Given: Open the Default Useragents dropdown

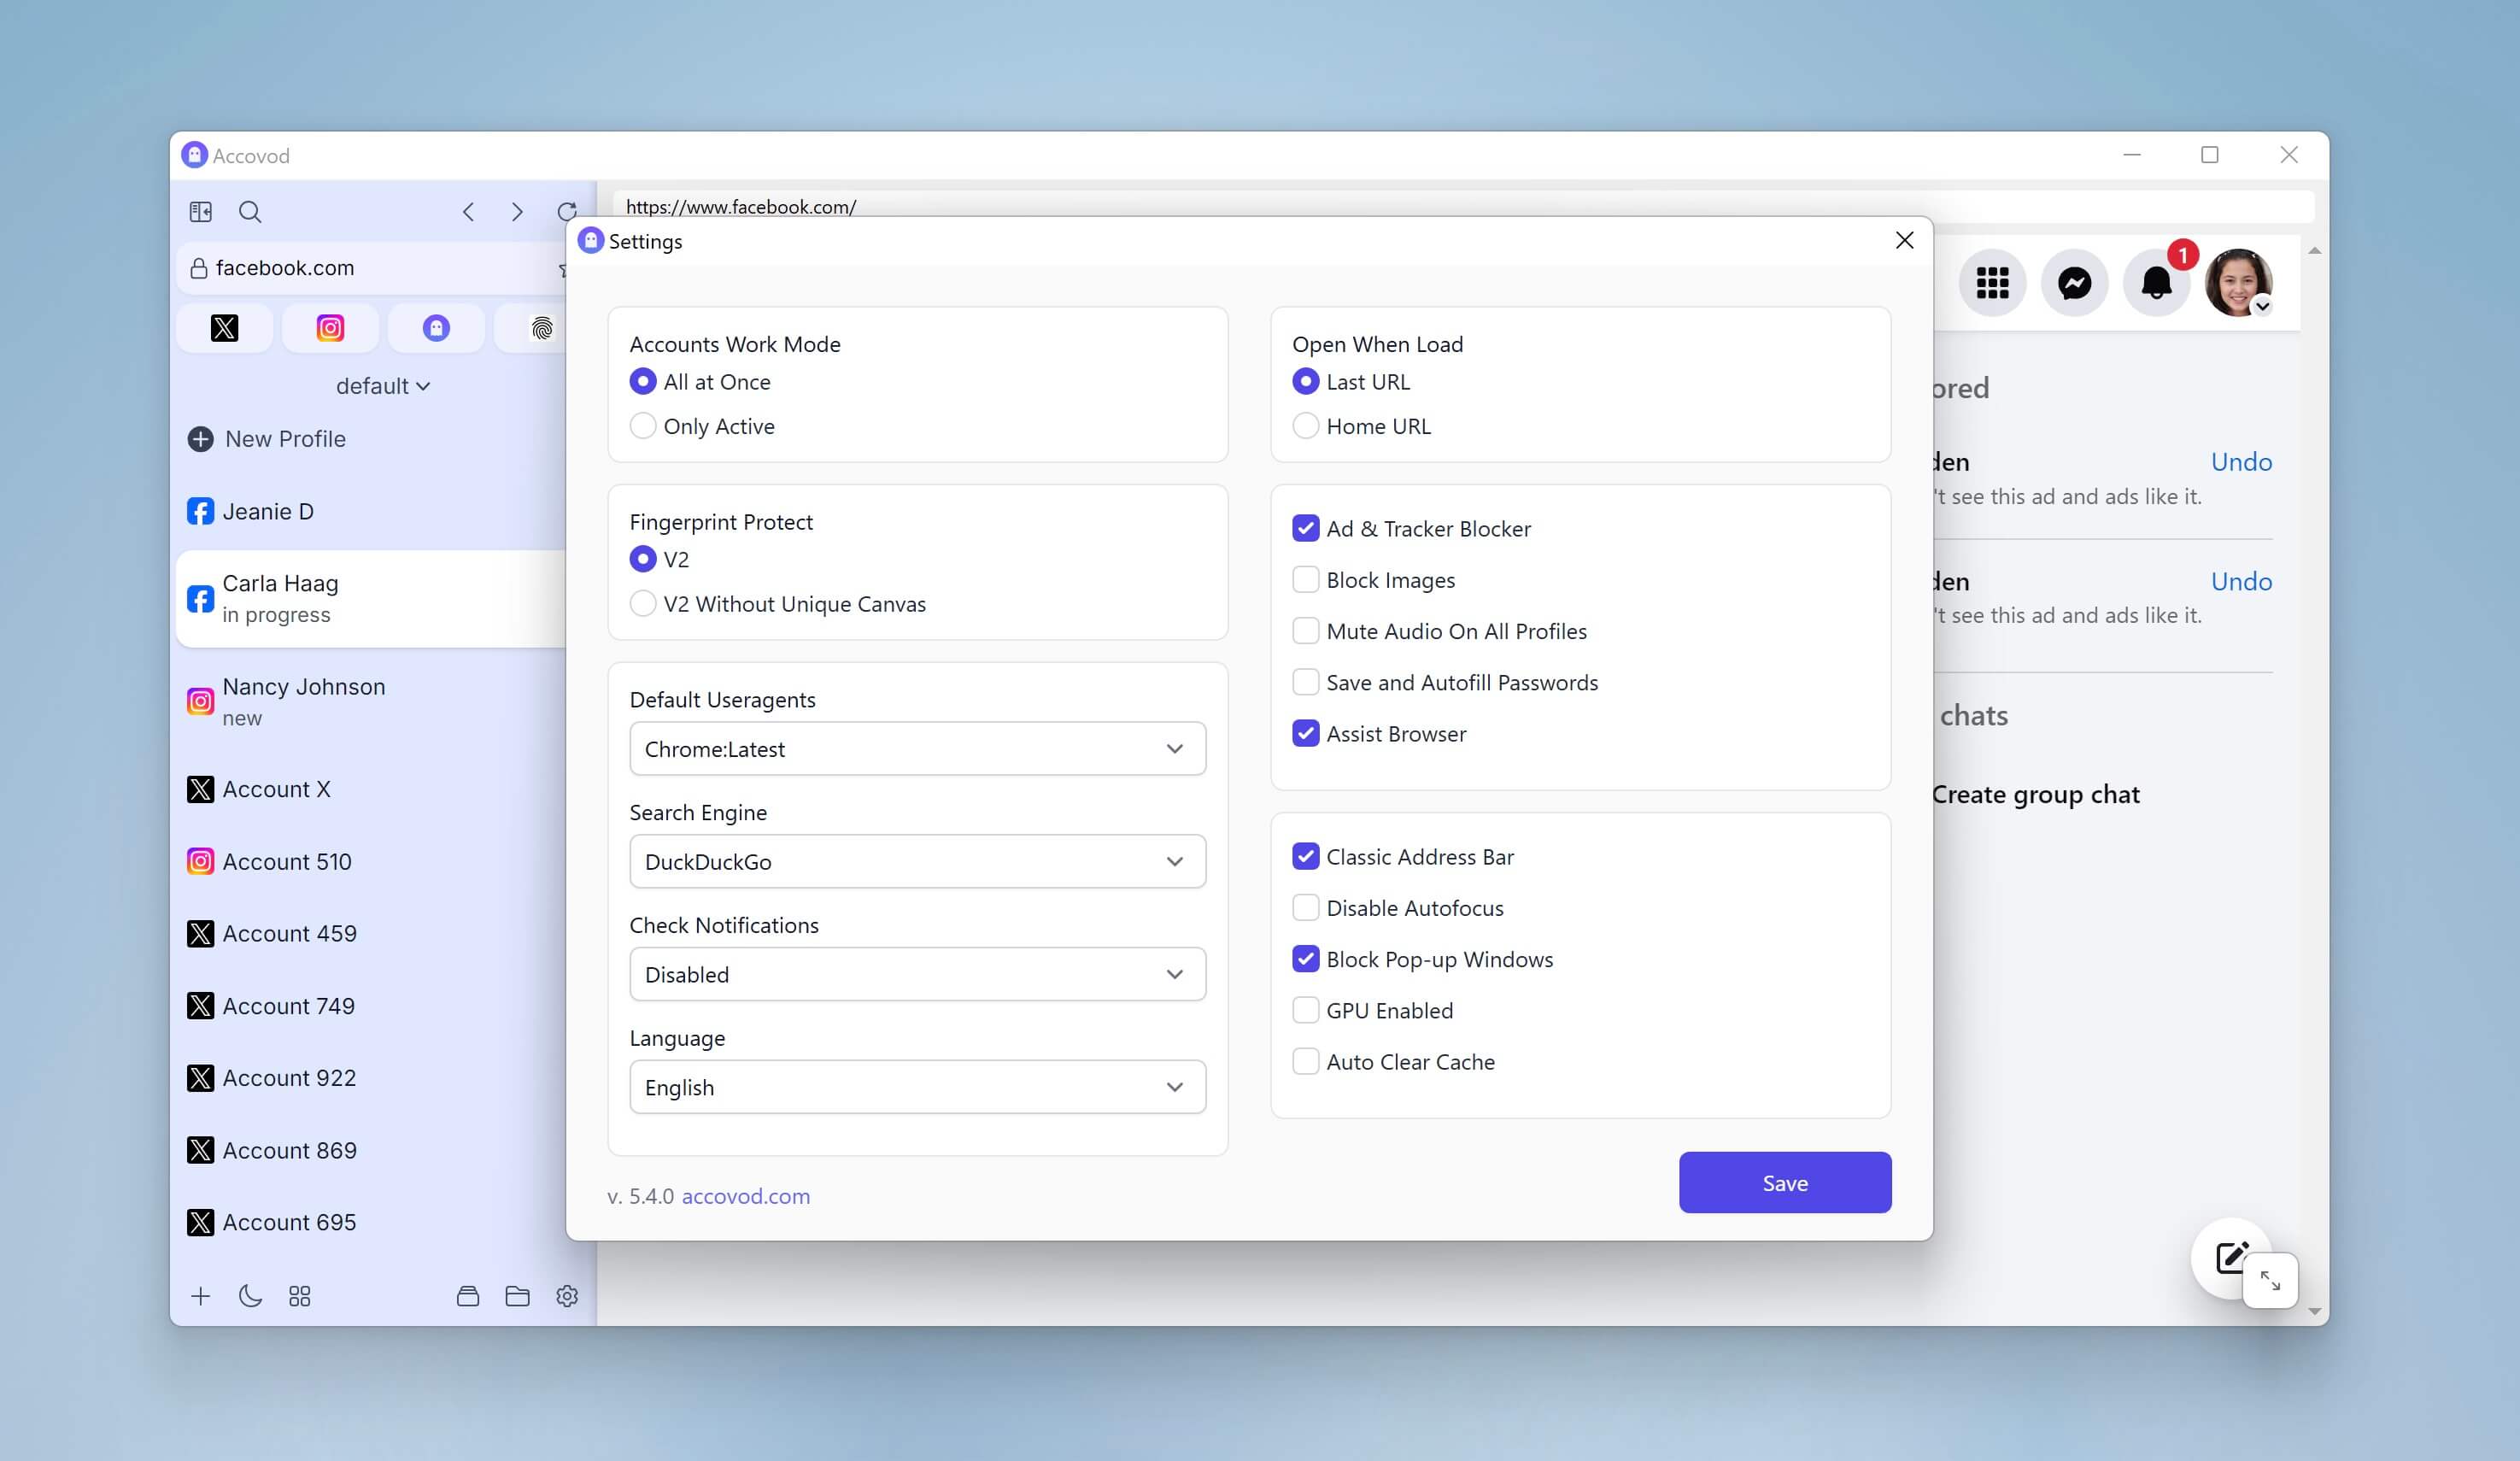Looking at the screenshot, I should (917, 749).
